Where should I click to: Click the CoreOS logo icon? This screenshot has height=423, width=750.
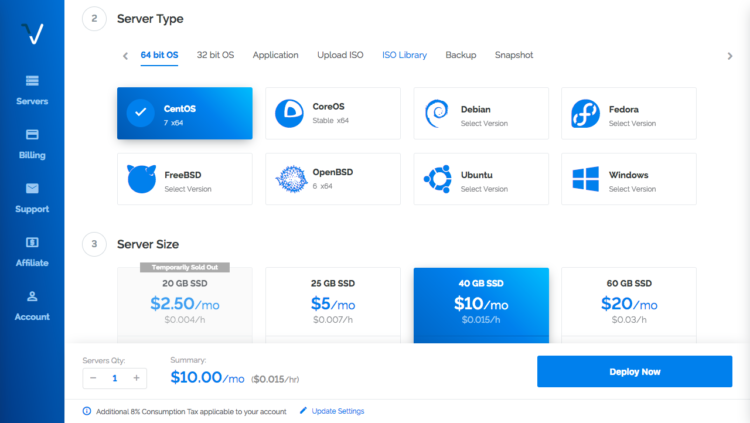(x=289, y=113)
